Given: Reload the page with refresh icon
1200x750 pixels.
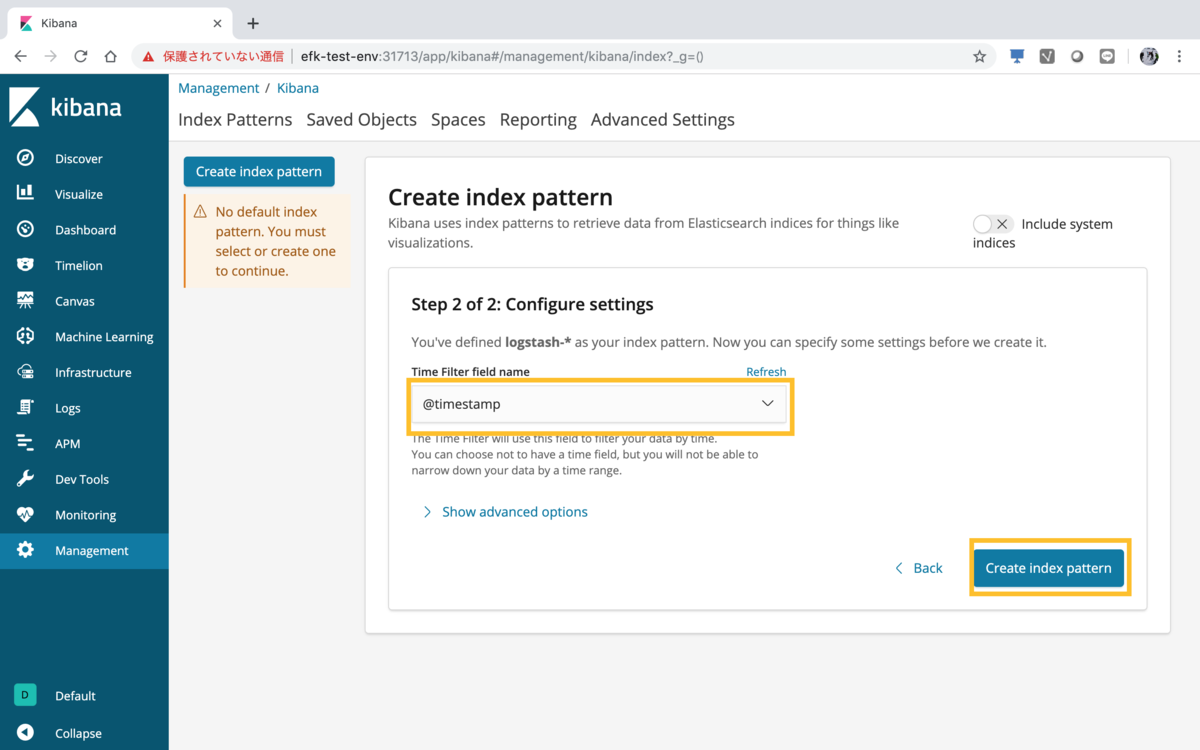Looking at the screenshot, I should [81, 57].
